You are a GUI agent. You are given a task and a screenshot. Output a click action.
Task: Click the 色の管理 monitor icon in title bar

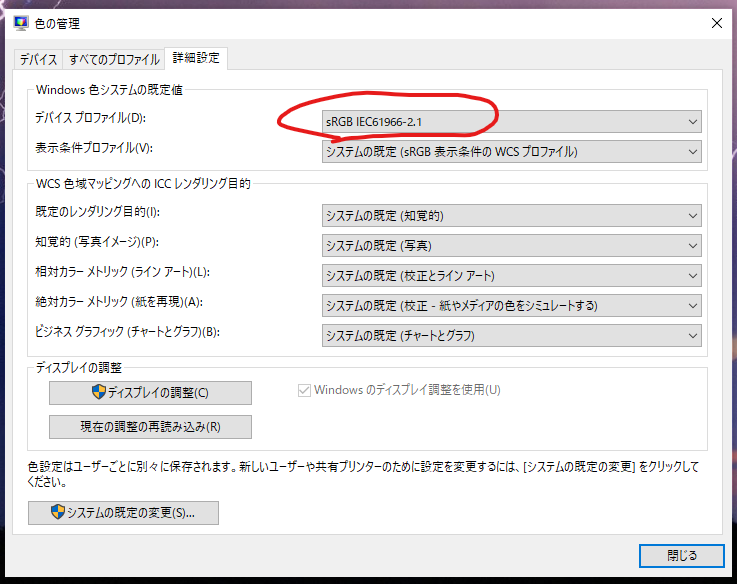coord(21,23)
